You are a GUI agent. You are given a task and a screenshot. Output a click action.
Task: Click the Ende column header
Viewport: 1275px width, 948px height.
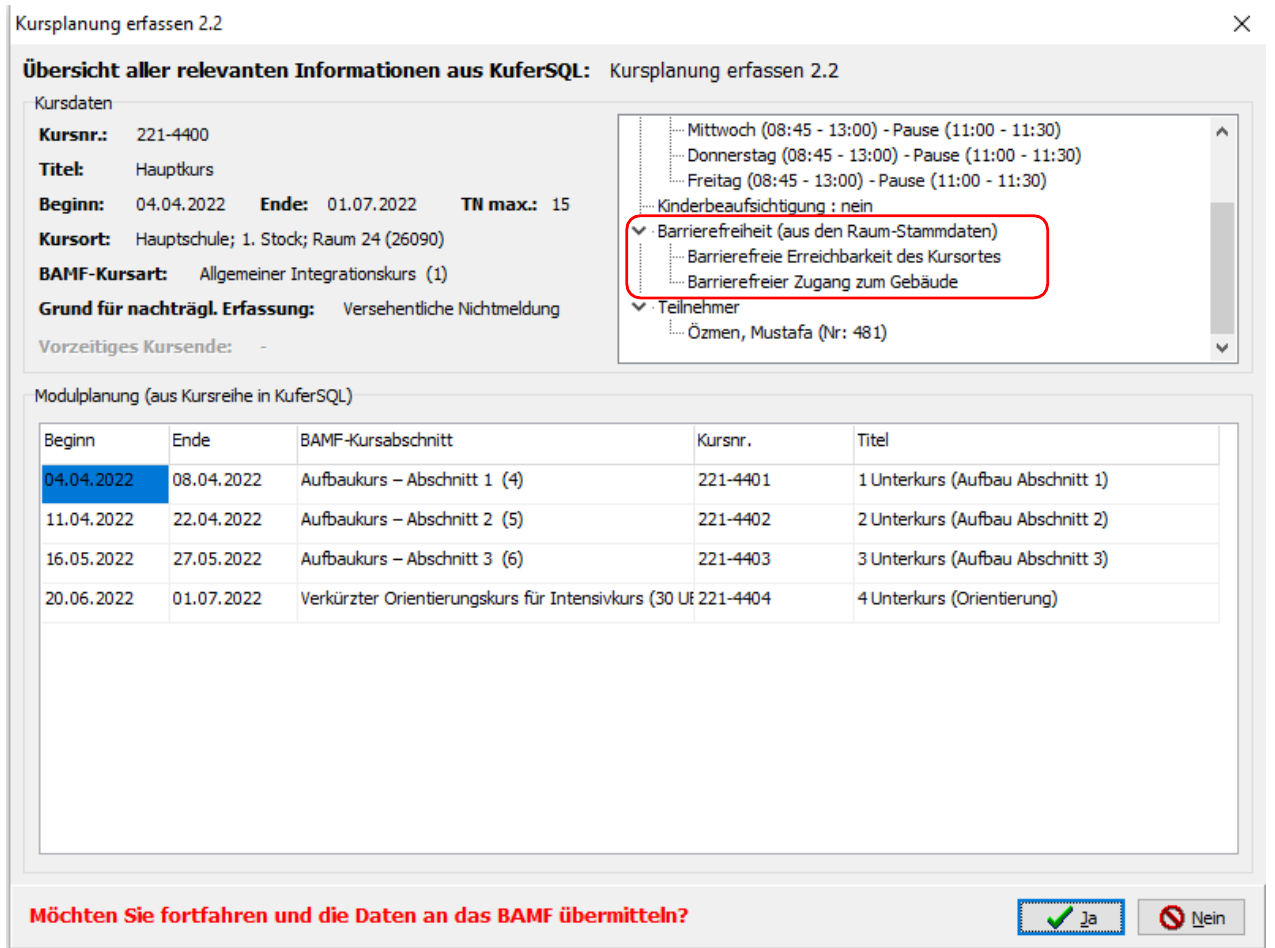[232, 440]
